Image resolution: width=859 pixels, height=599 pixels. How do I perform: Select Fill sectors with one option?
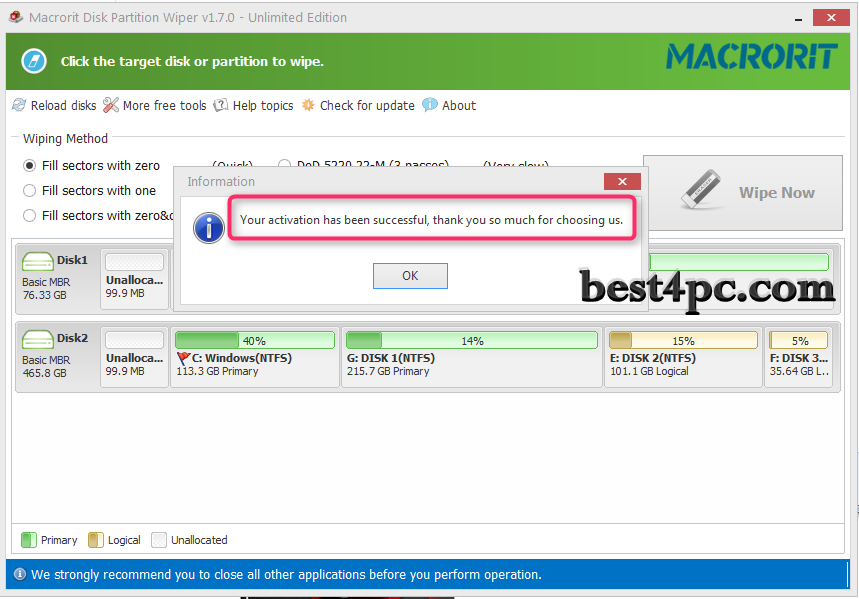30,190
